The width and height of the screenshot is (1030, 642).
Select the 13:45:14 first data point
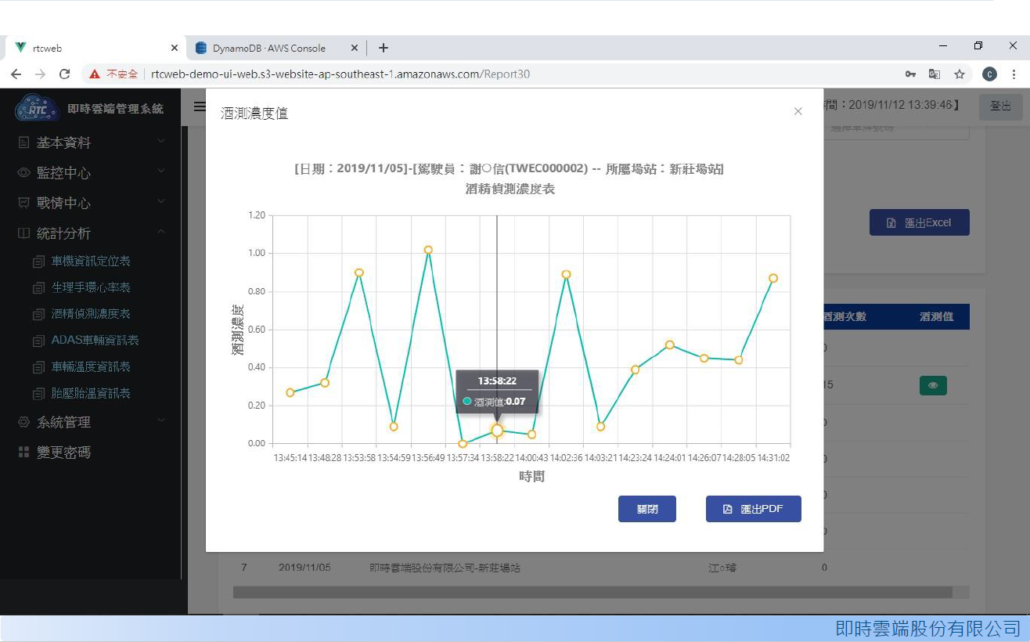coord(290,392)
